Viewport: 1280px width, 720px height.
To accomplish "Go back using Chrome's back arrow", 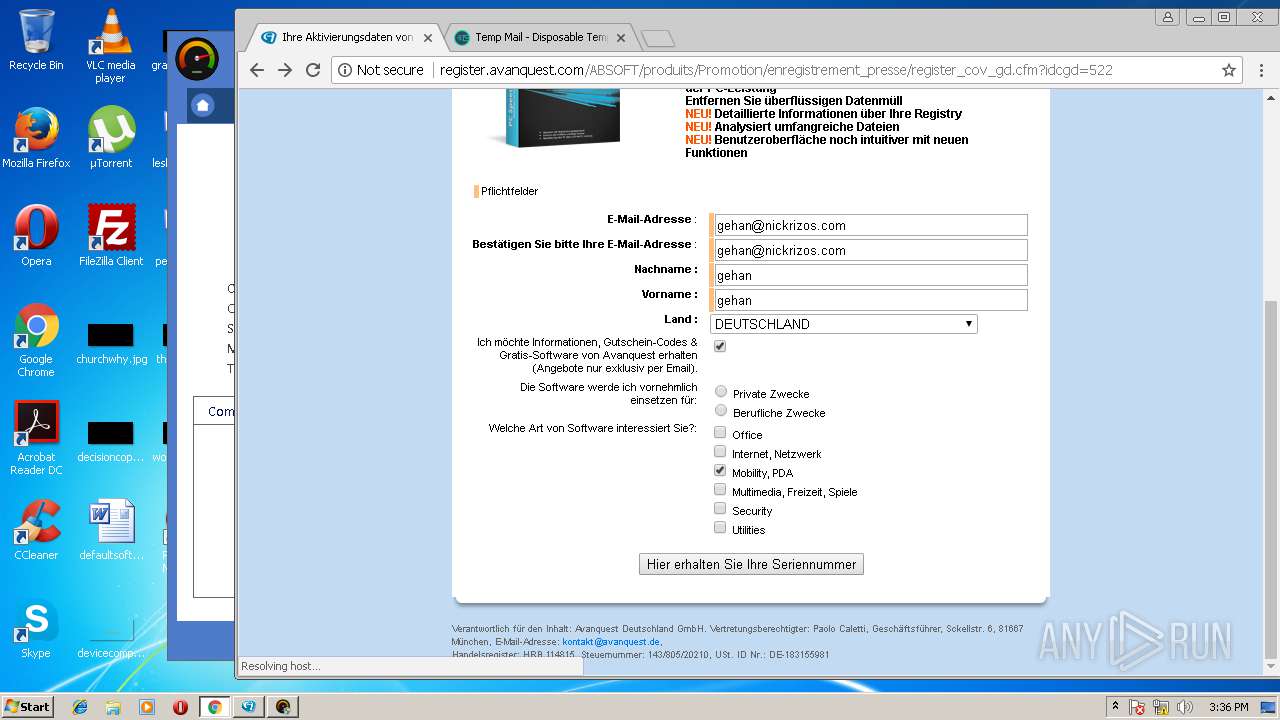I will [257, 70].
